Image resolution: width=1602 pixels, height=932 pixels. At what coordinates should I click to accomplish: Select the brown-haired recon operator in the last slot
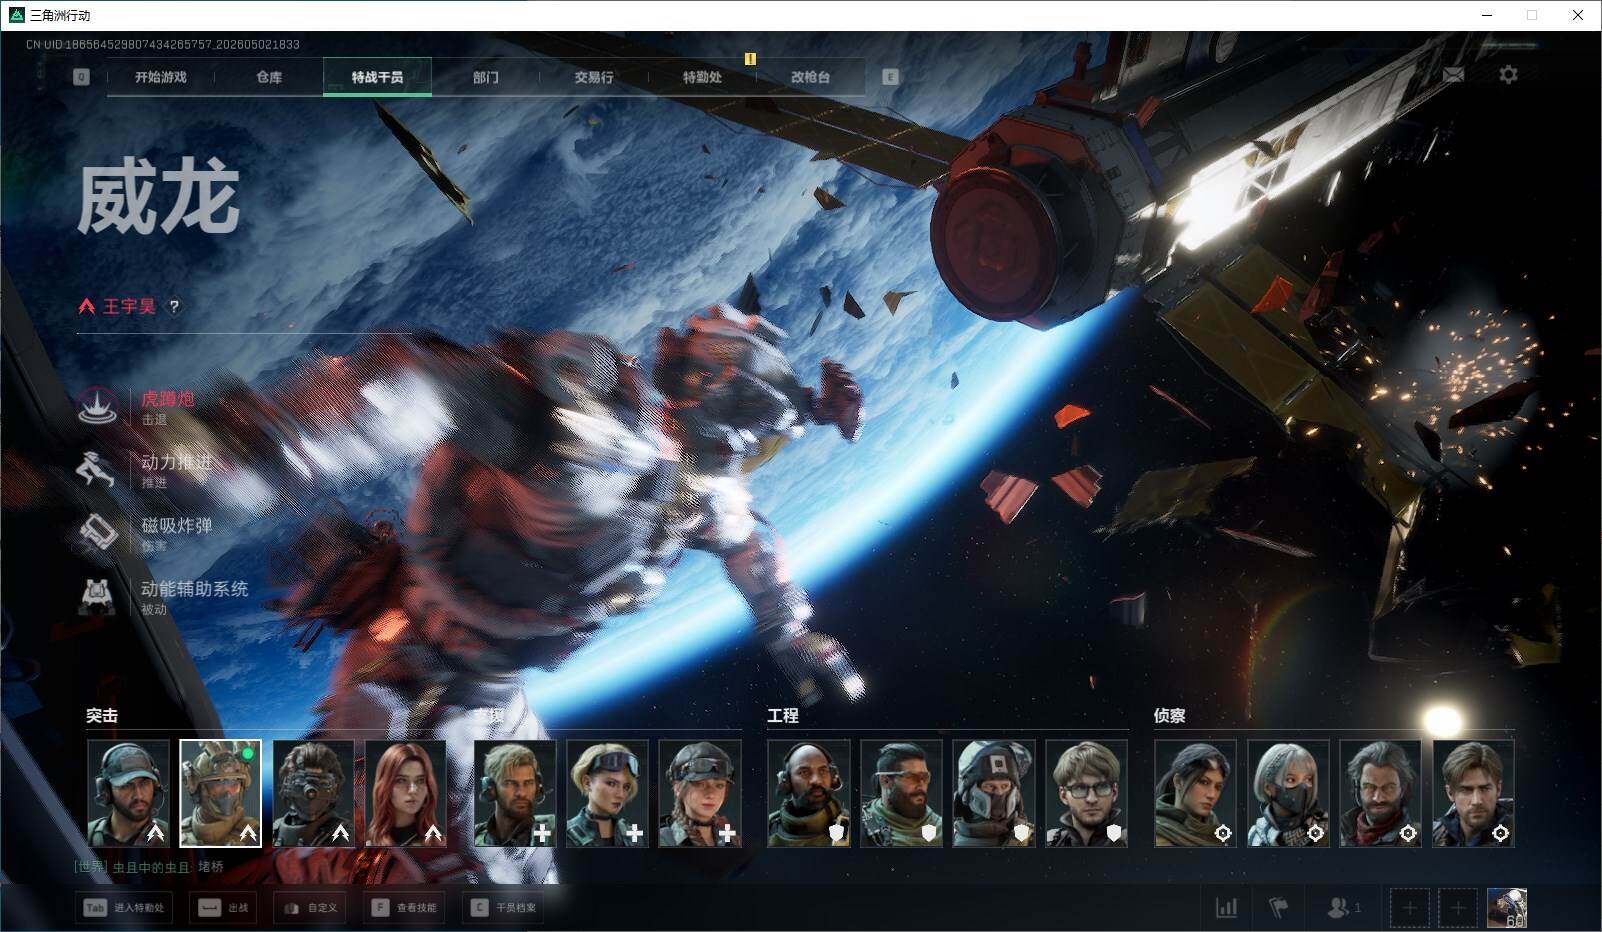(x=1473, y=794)
